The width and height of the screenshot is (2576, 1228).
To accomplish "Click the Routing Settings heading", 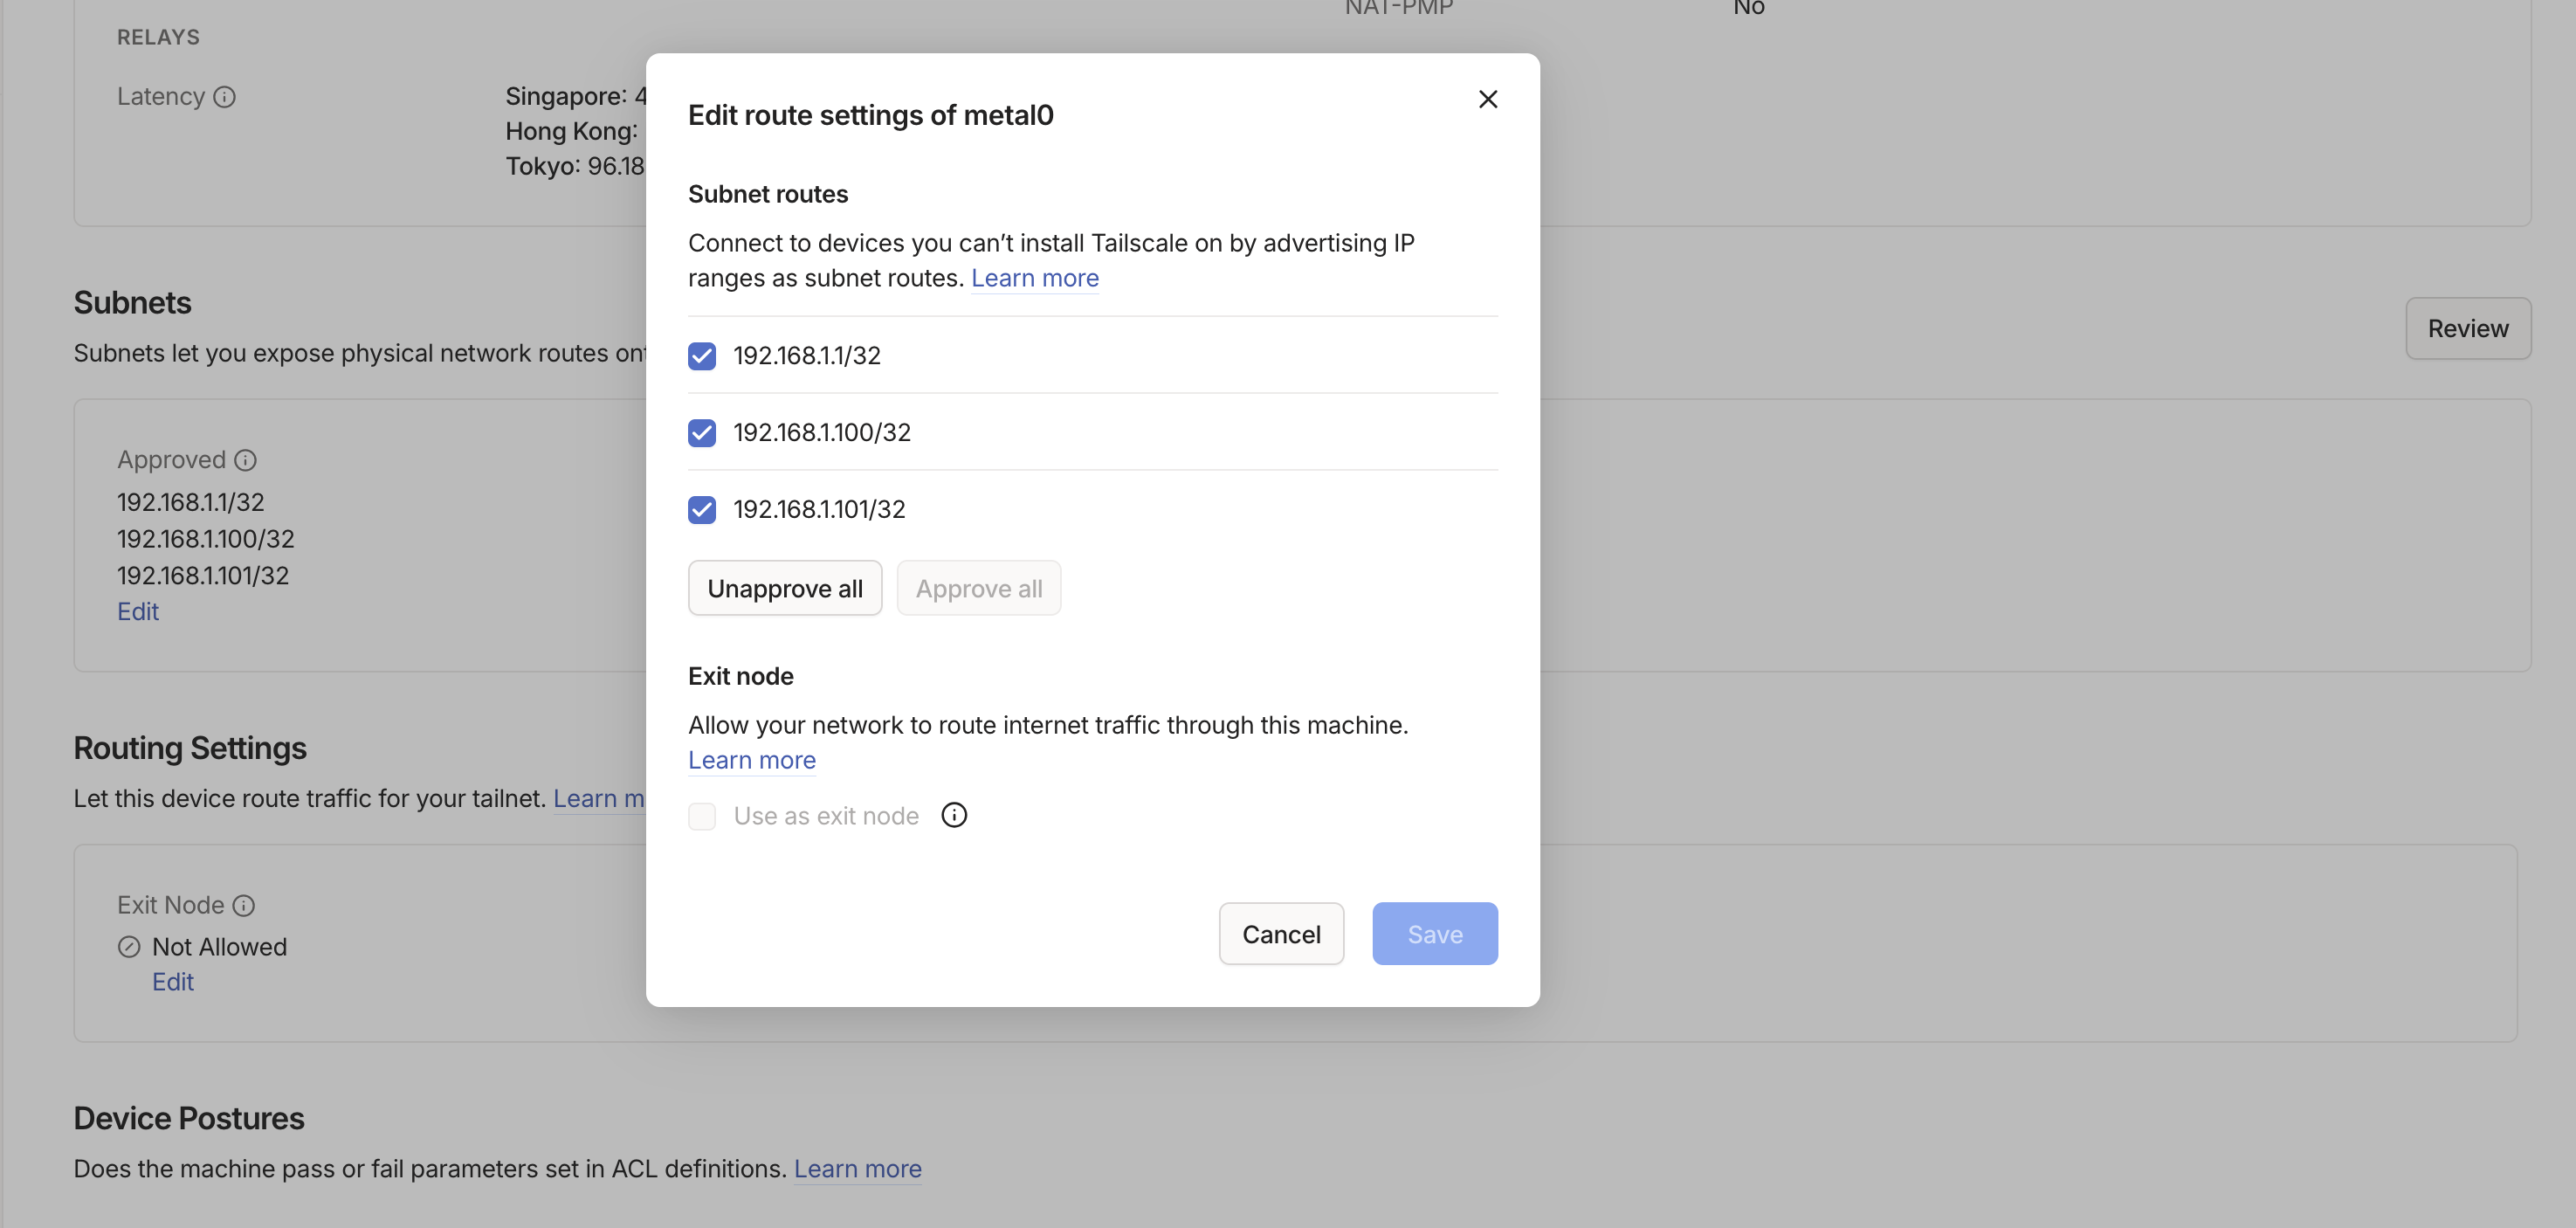I will click(190, 748).
